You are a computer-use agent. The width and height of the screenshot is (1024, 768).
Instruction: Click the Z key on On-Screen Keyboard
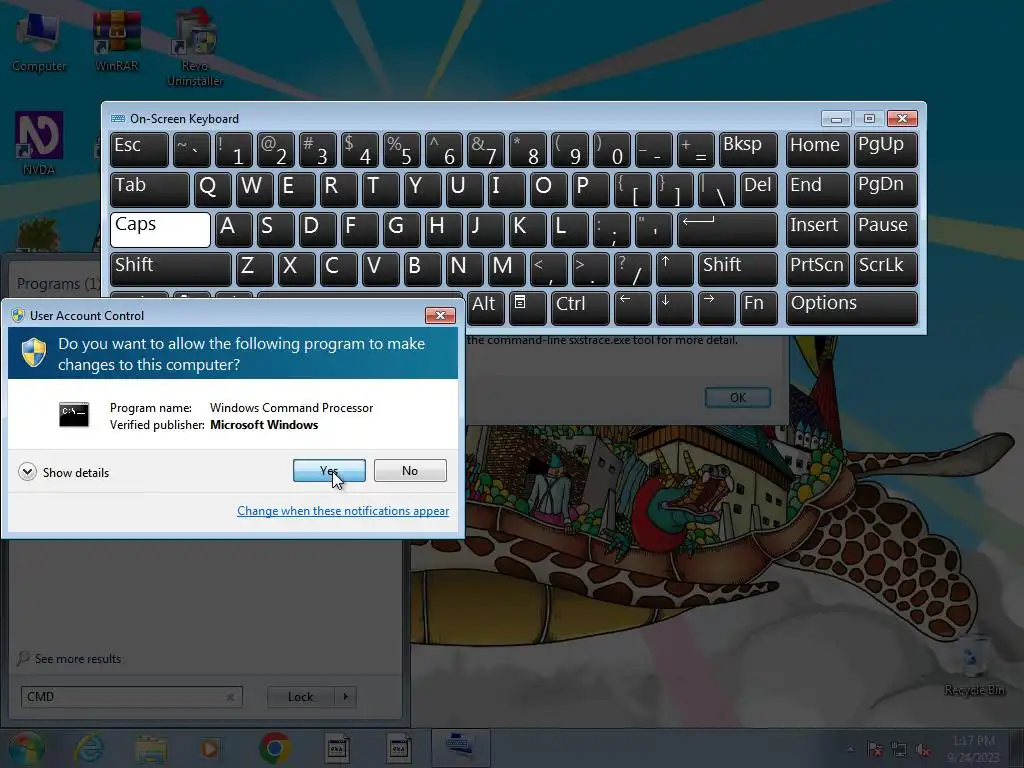(255, 269)
